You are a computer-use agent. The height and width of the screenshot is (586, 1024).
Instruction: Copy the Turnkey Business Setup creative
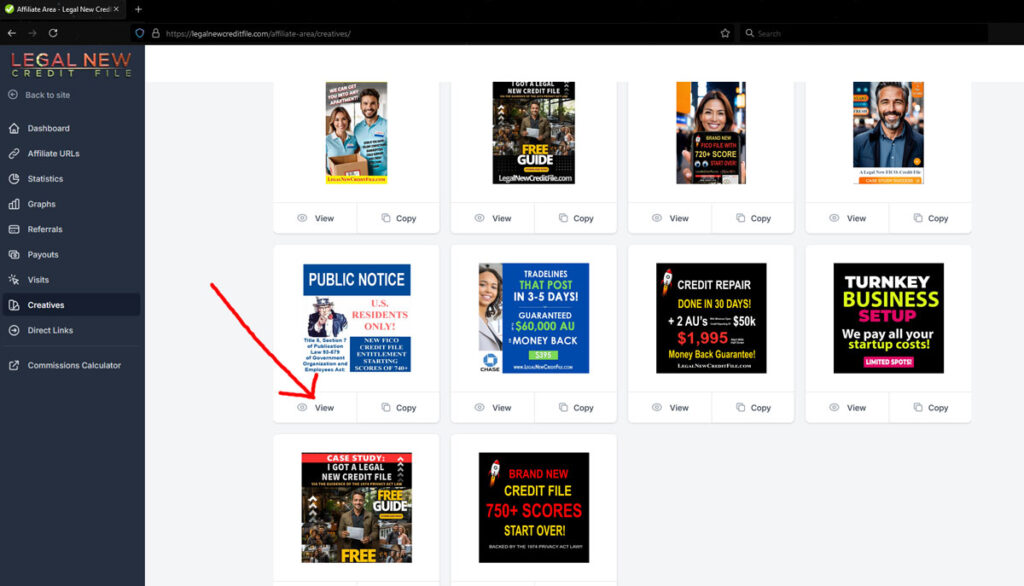(929, 408)
